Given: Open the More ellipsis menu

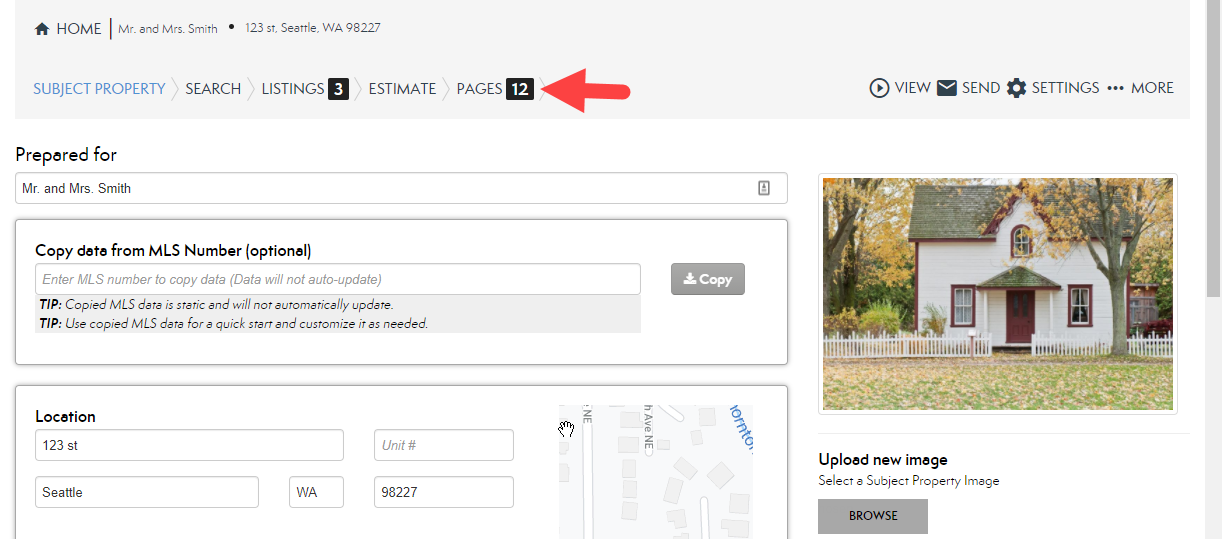Looking at the screenshot, I should (1116, 88).
